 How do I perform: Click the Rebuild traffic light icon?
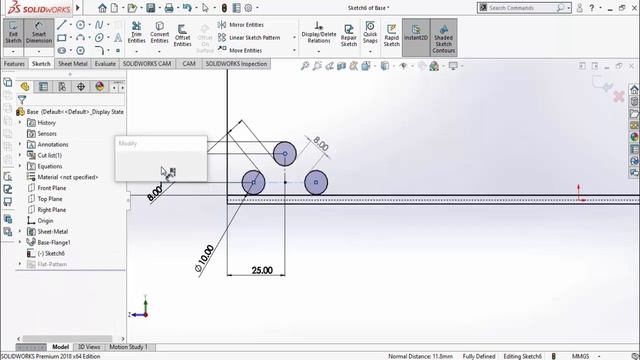tap(224, 8)
